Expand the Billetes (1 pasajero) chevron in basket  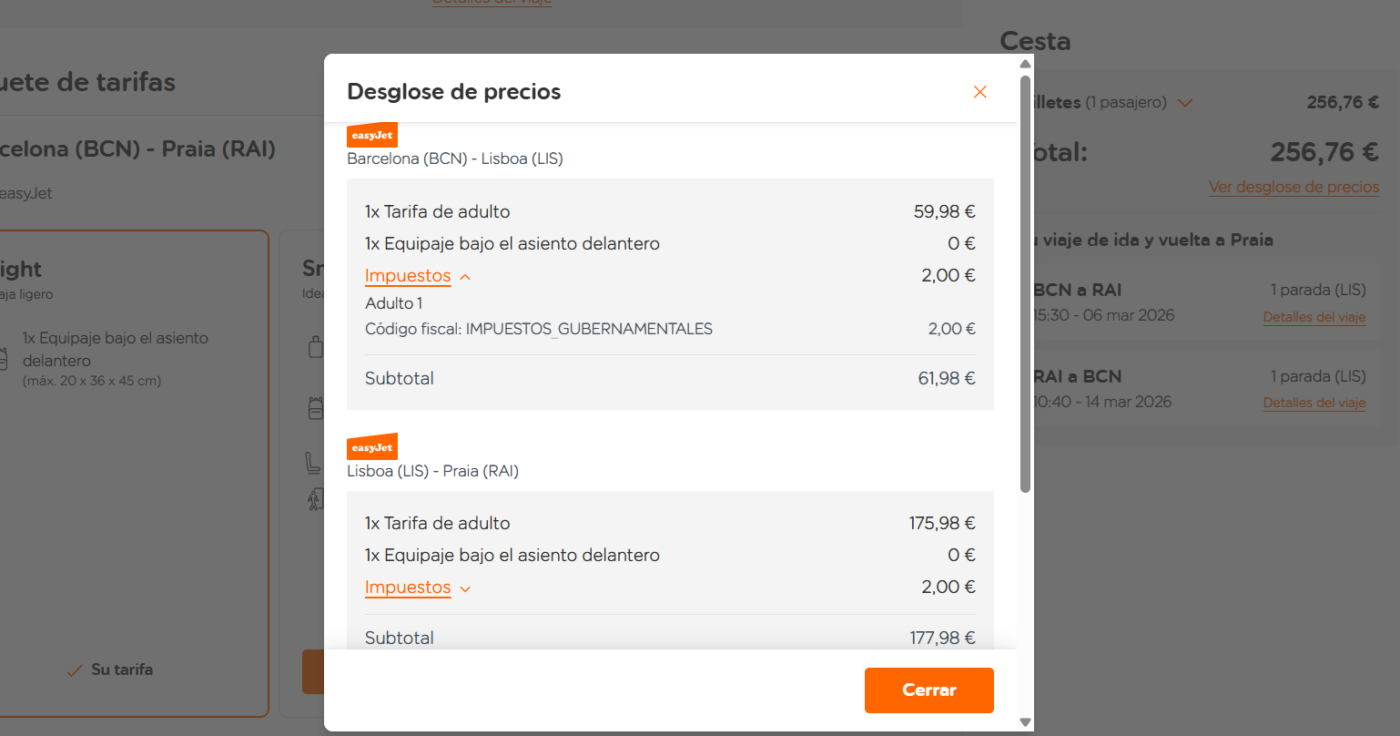click(x=1185, y=103)
